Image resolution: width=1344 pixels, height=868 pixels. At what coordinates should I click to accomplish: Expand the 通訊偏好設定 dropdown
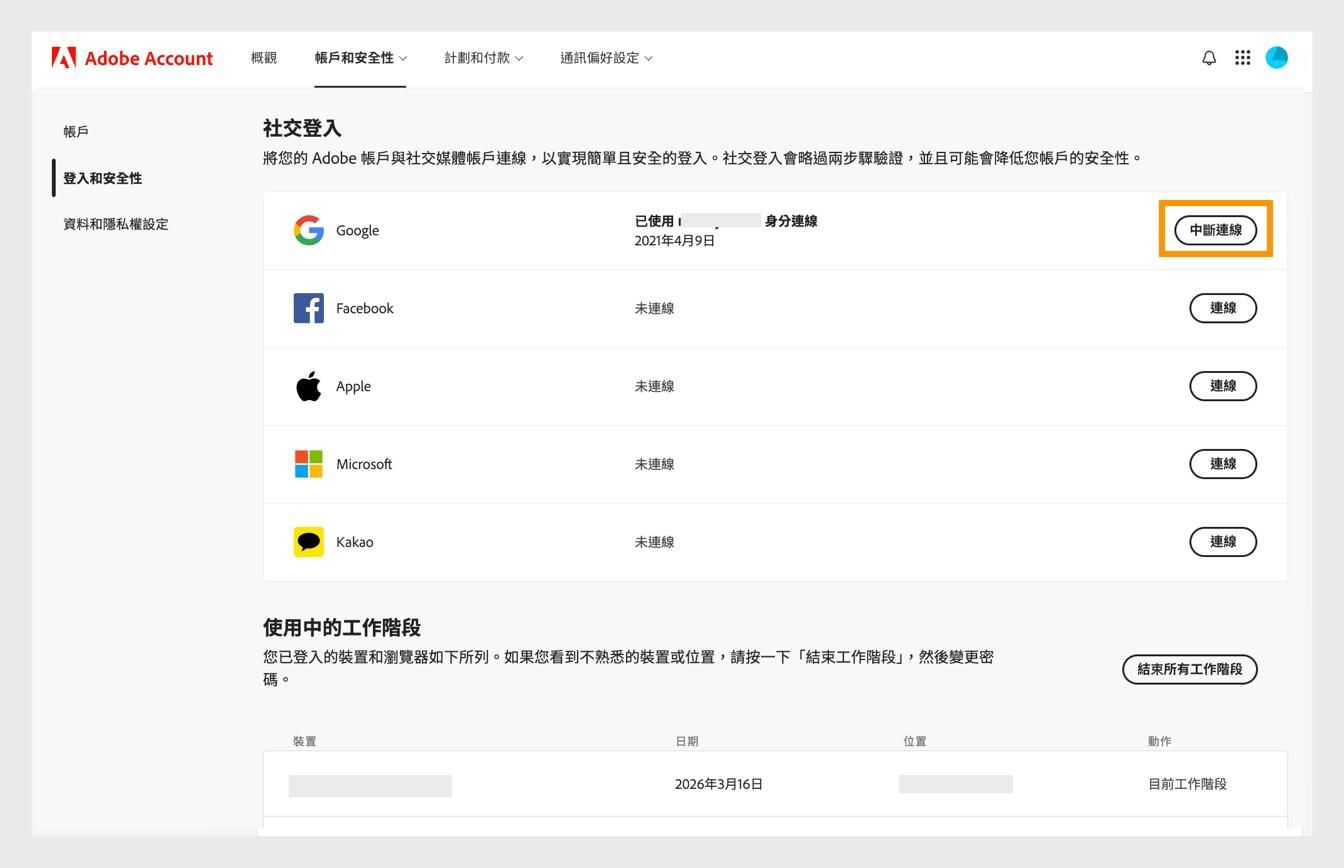coord(605,57)
